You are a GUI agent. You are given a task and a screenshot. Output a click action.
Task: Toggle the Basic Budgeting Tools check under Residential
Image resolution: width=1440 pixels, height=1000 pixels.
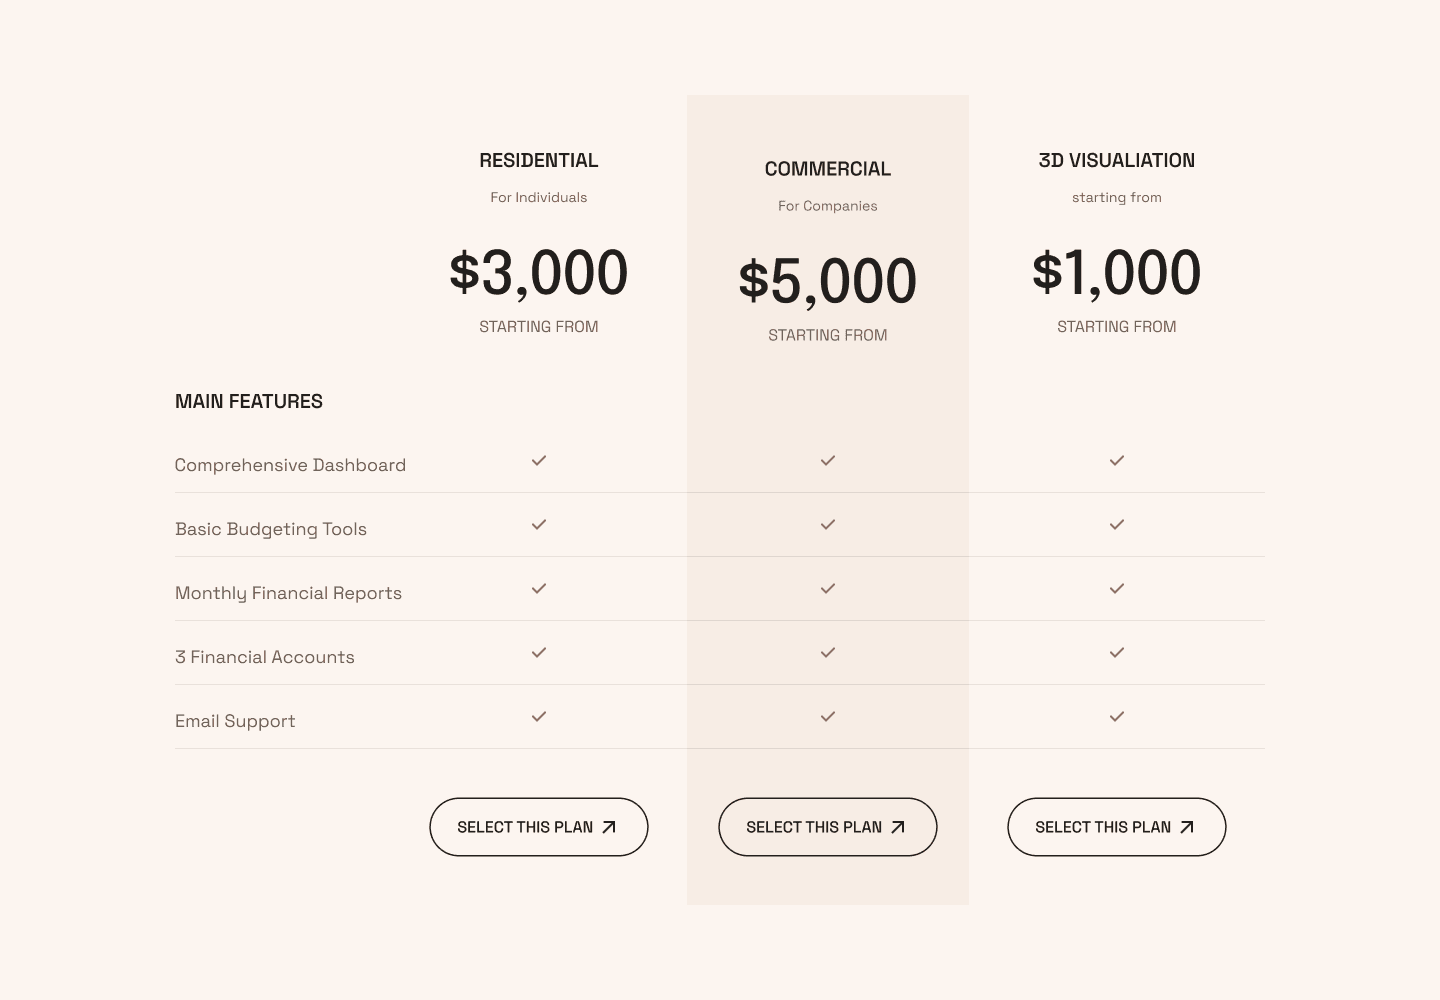pos(538,524)
